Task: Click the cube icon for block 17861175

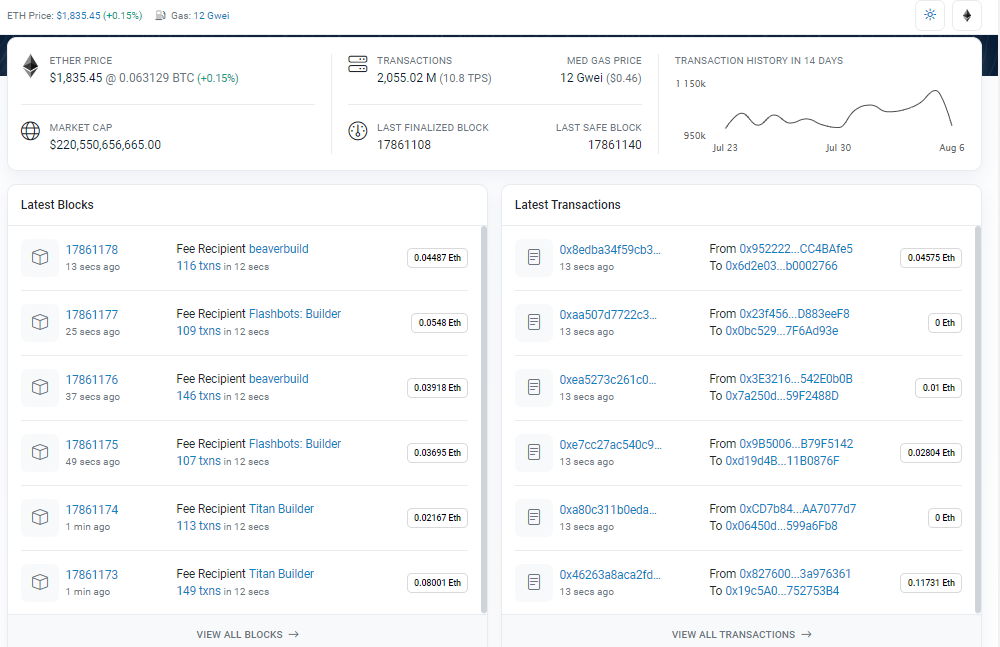Action: [x=40, y=452]
